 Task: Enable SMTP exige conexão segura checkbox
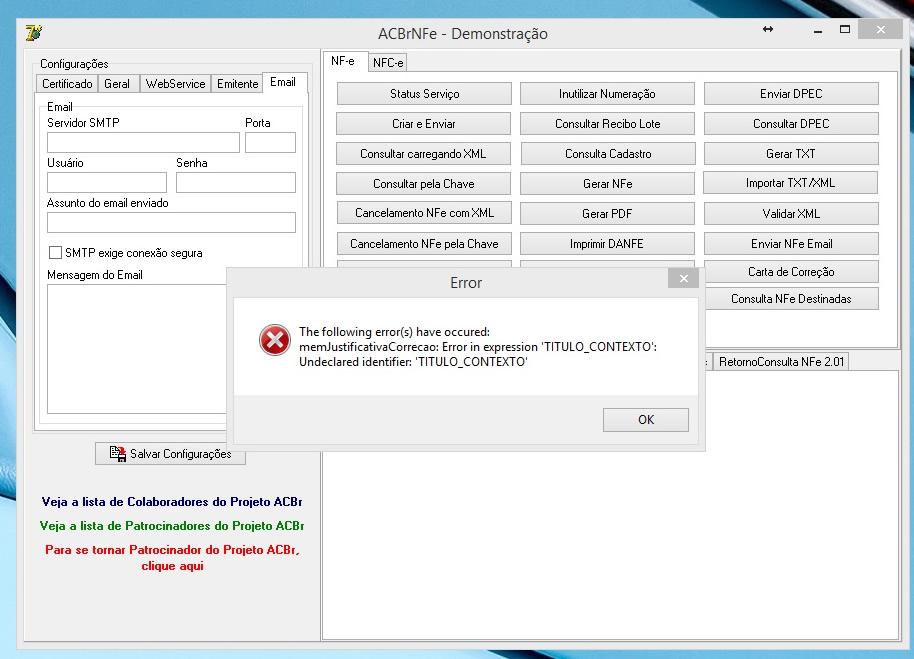click(55, 252)
